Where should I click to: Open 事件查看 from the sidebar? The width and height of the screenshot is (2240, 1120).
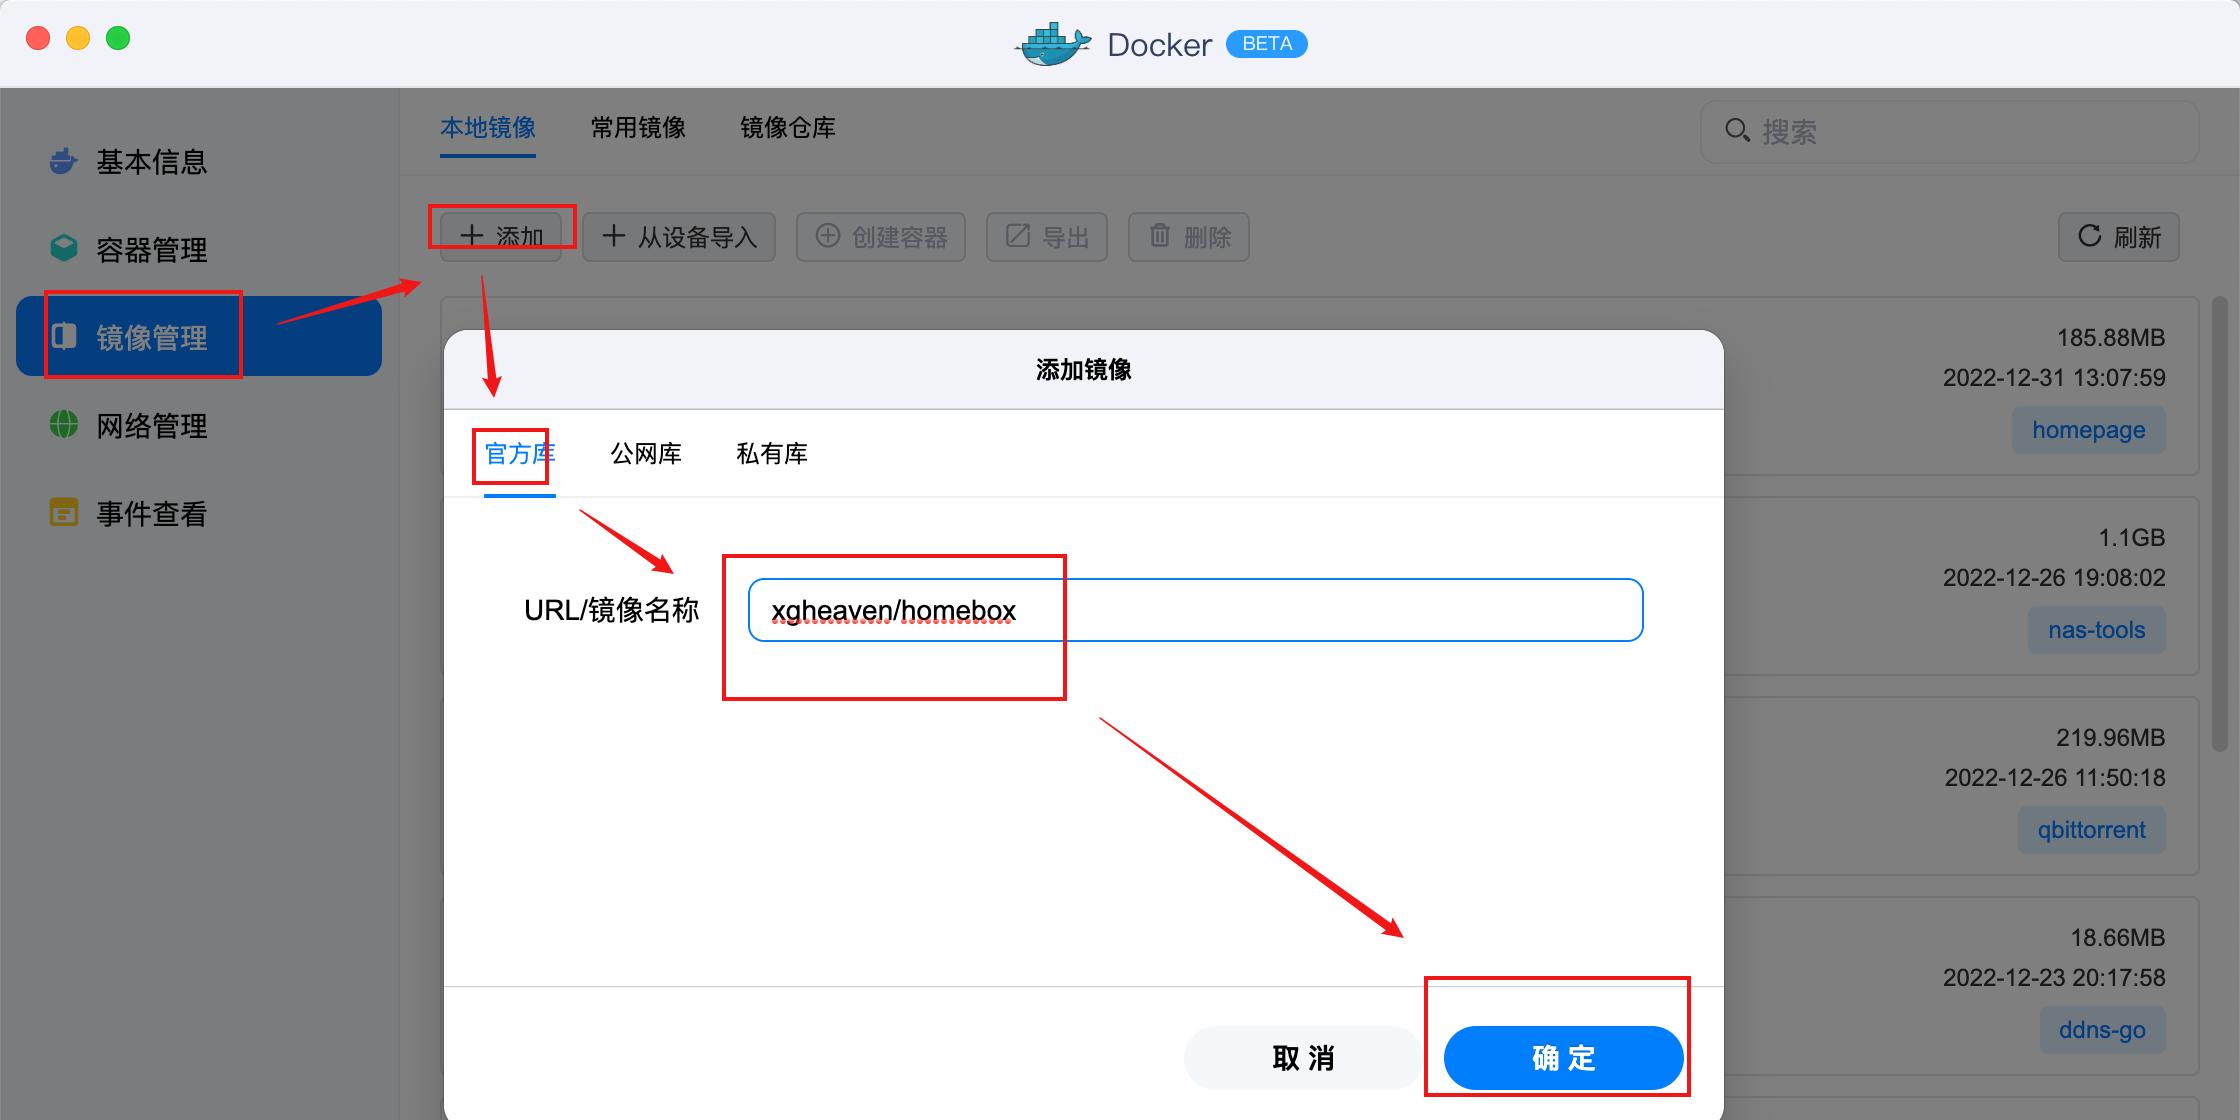tap(150, 514)
